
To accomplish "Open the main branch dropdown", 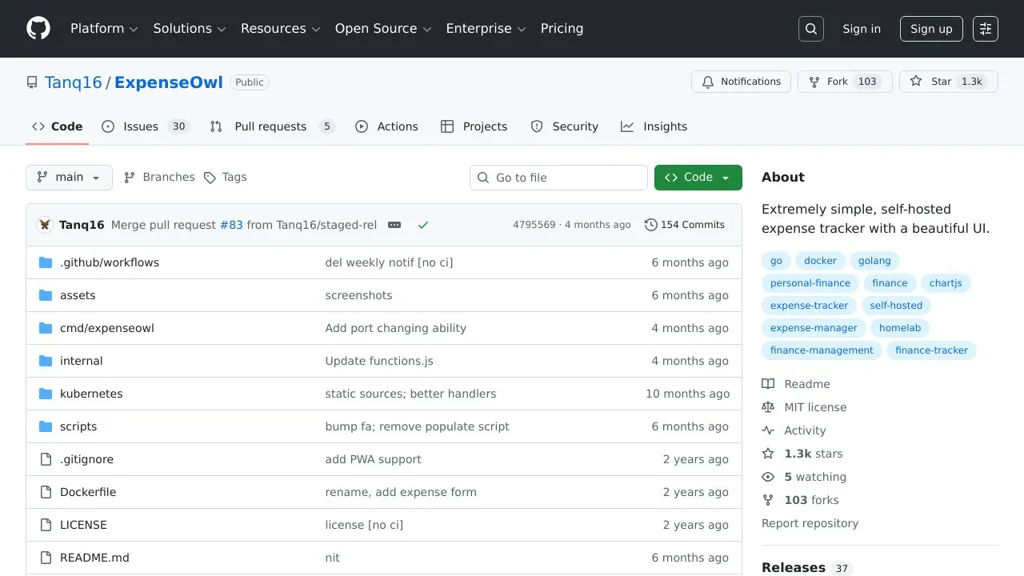I will (x=69, y=177).
